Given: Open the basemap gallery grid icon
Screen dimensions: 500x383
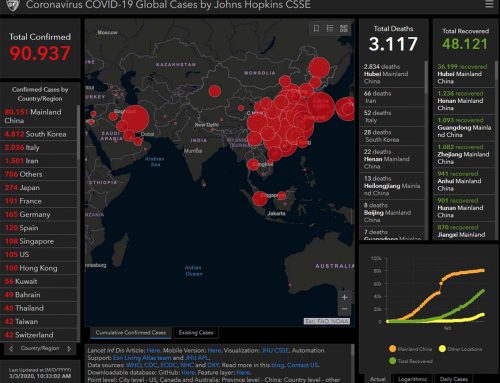Looking at the screenshot, I should [344, 28].
